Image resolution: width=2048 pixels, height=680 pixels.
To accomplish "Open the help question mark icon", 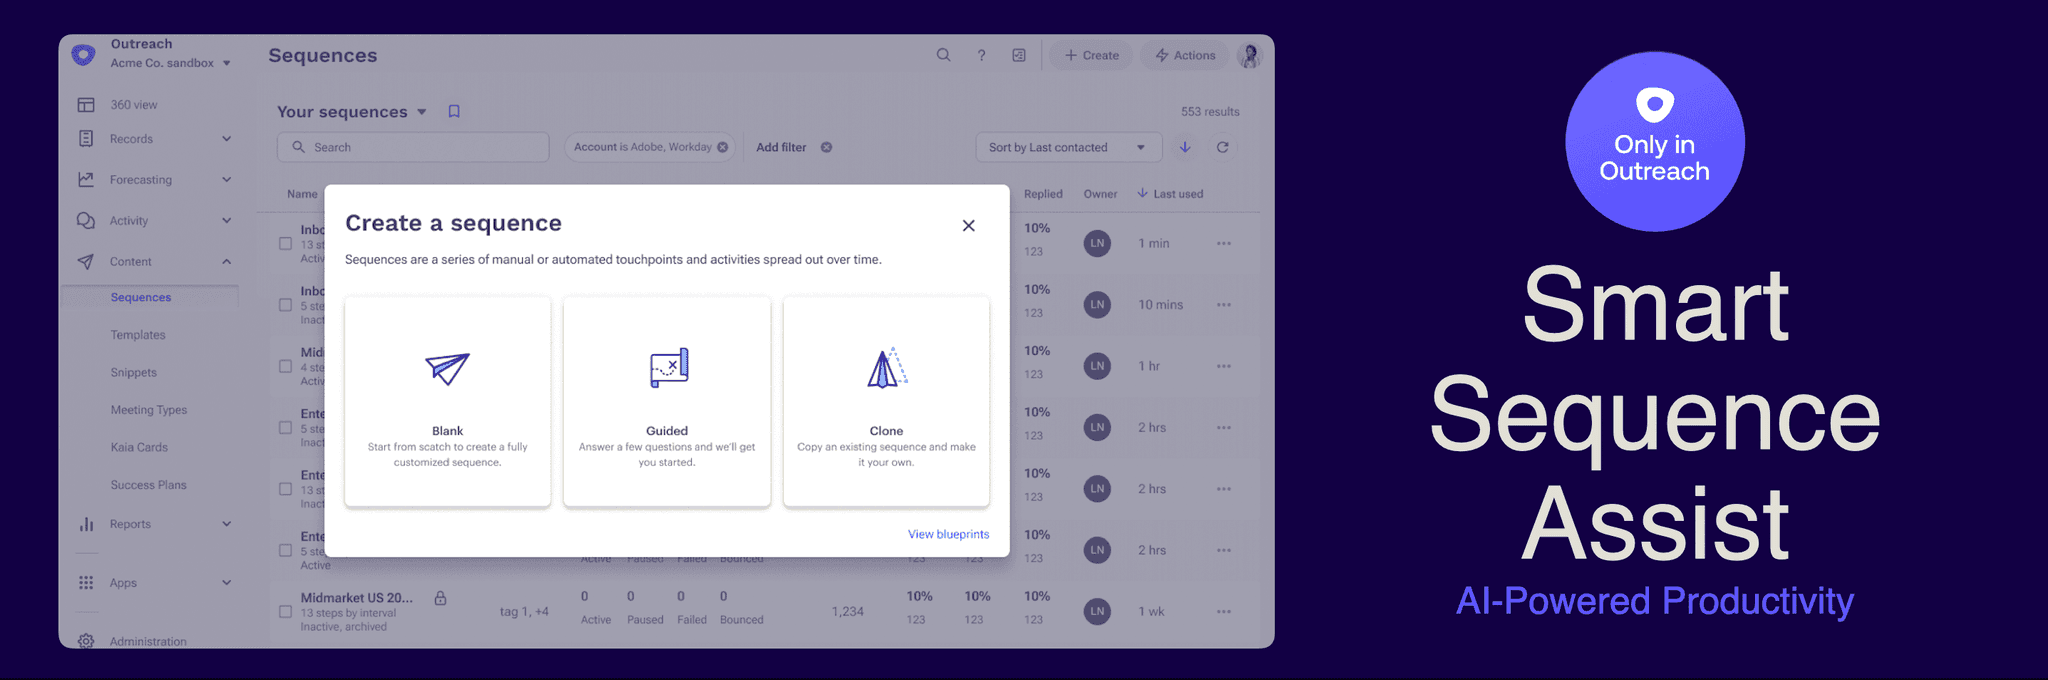I will pos(981,55).
